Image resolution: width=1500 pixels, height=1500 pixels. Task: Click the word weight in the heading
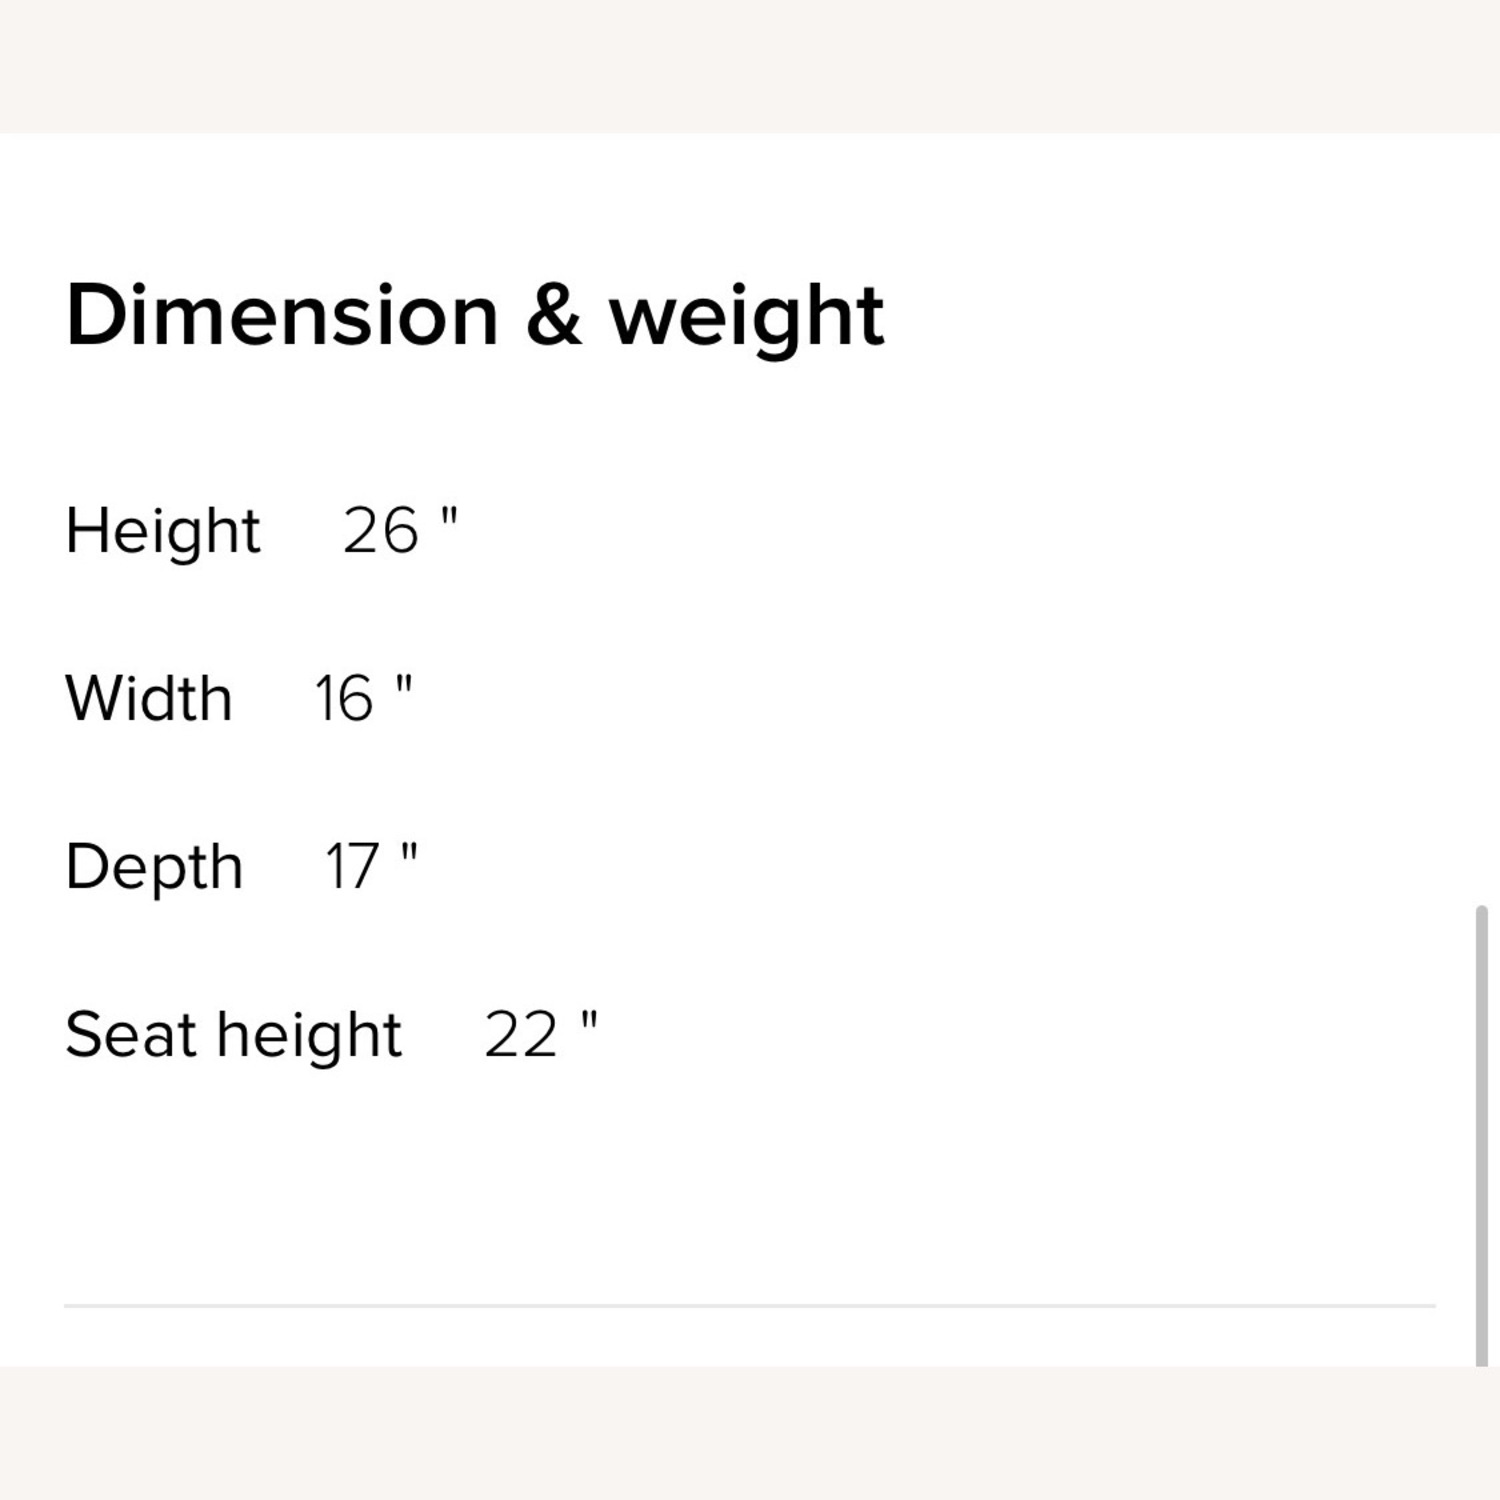tap(747, 318)
